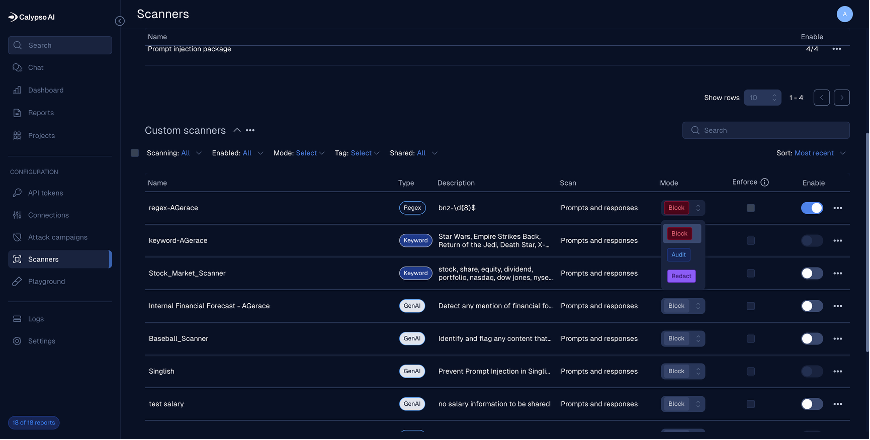Open more options for Singlish row
This screenshot has height=440, width=870.
point(838,371)
